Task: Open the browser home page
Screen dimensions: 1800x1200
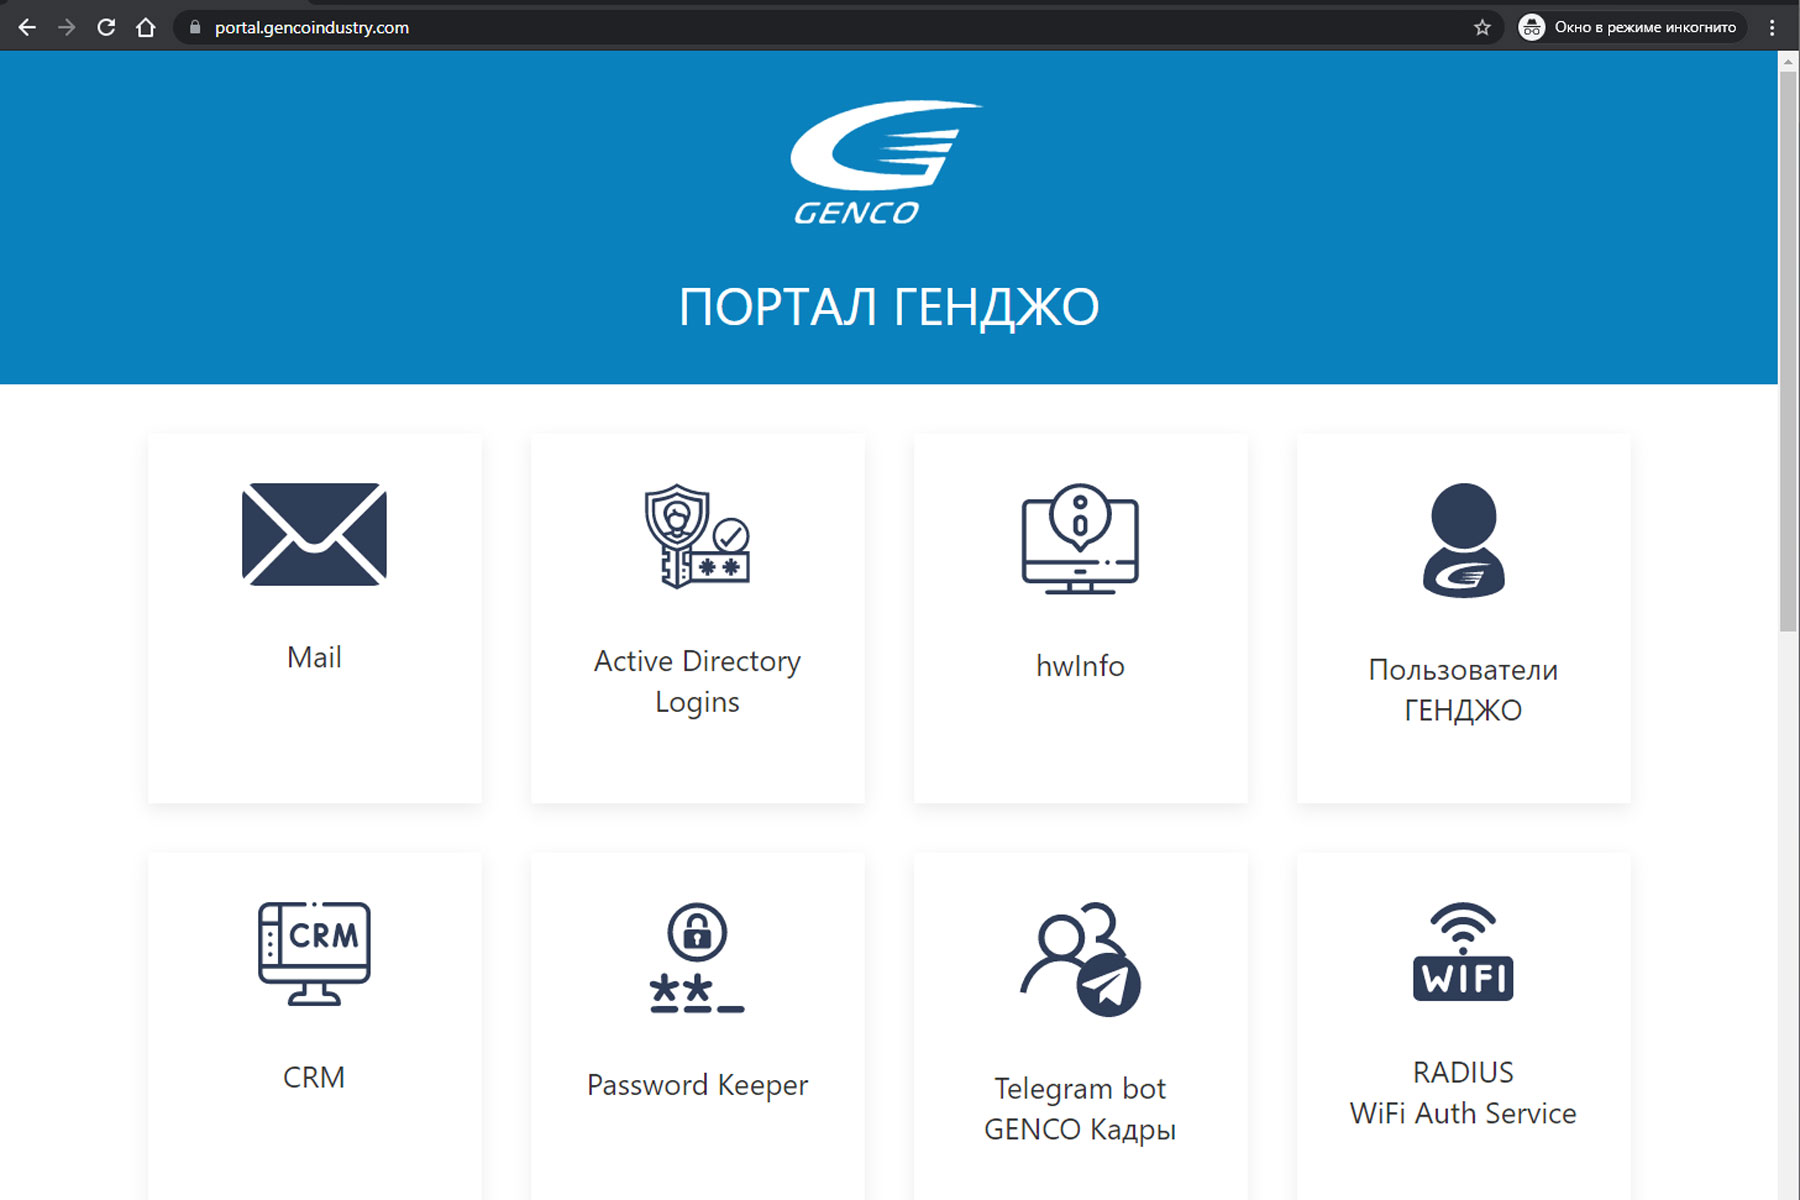Action: 146,27
